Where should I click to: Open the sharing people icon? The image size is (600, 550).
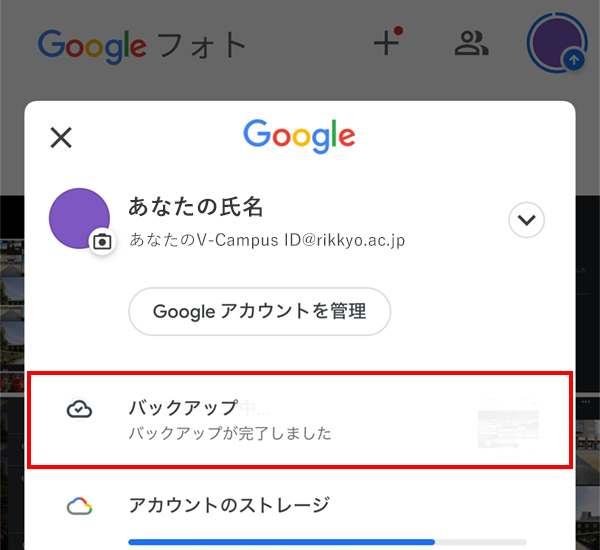(x=471, y=43)
